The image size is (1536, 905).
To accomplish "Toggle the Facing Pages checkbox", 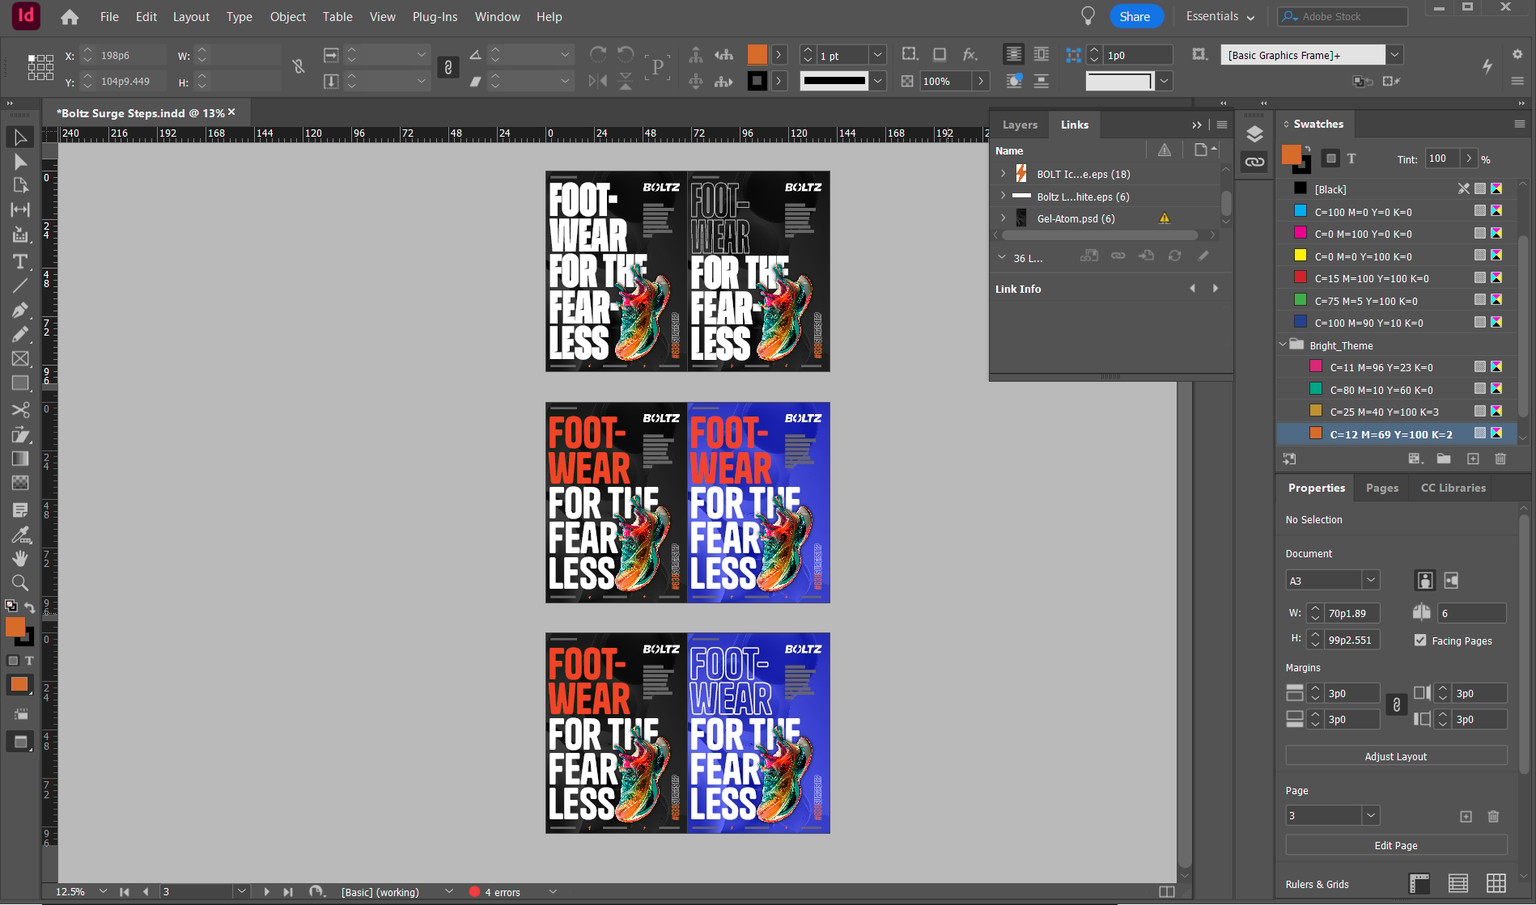I will 1420,640.
